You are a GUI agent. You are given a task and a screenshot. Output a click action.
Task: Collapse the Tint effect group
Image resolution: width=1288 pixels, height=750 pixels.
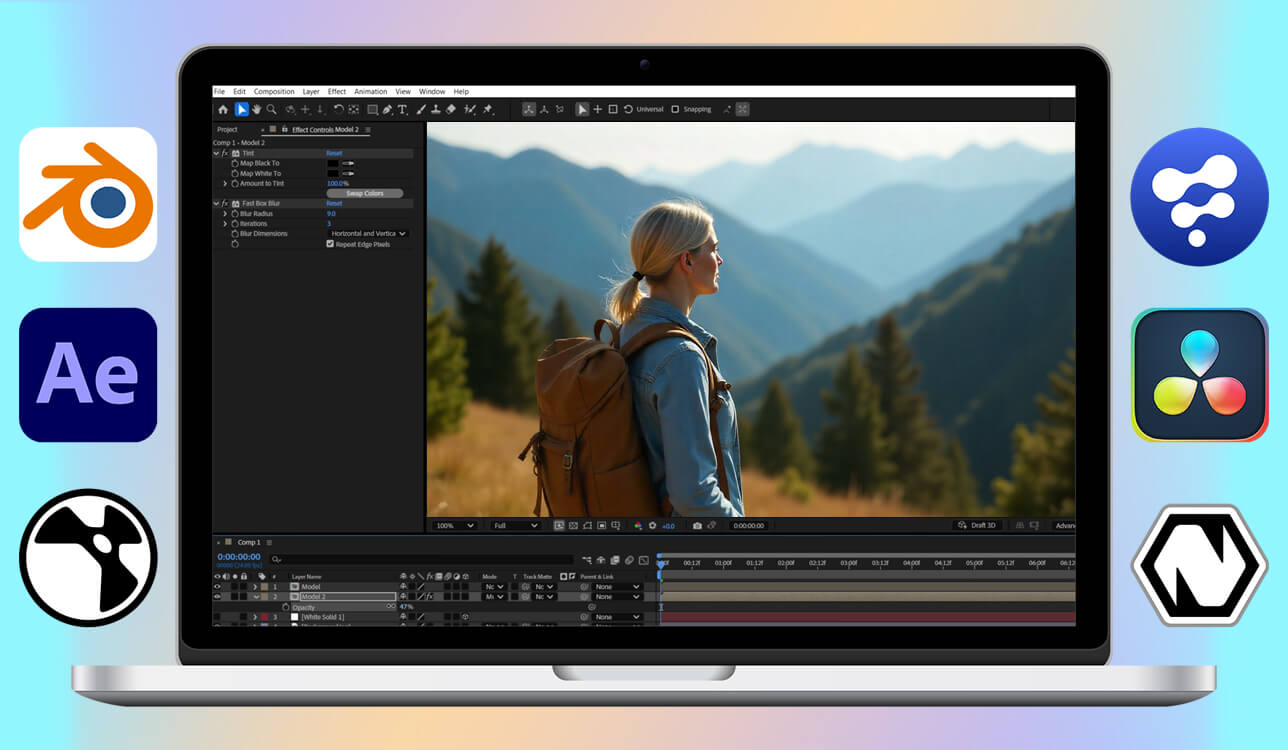point(216,153)
